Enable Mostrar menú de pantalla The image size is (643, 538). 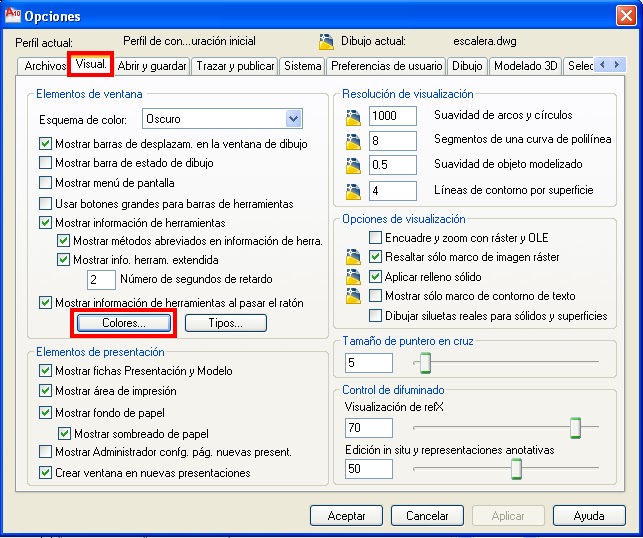45,182
